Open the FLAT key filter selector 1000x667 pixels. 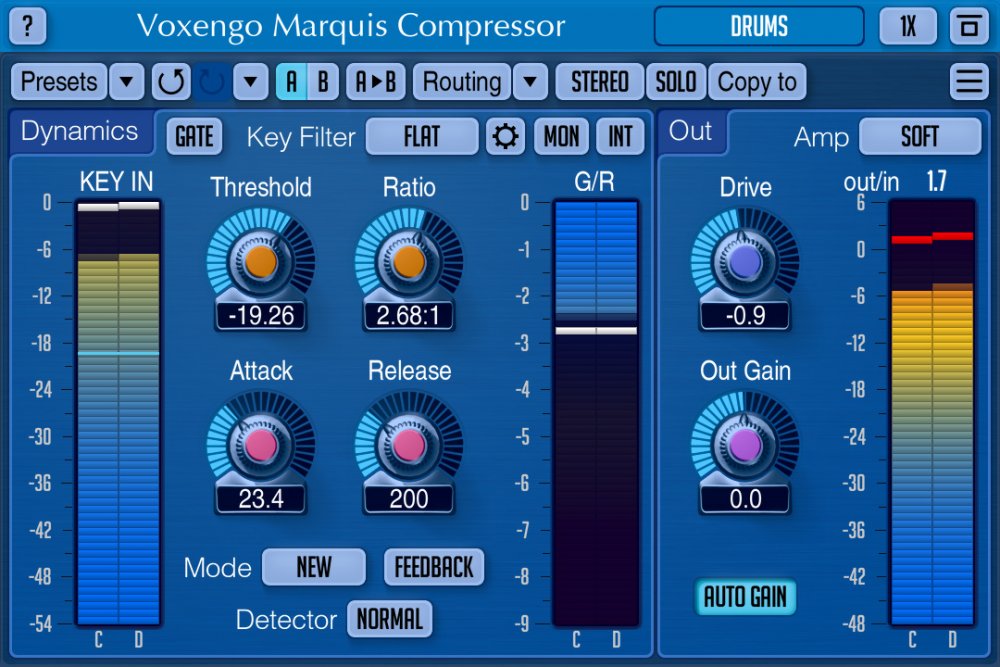tap(422, 136)
